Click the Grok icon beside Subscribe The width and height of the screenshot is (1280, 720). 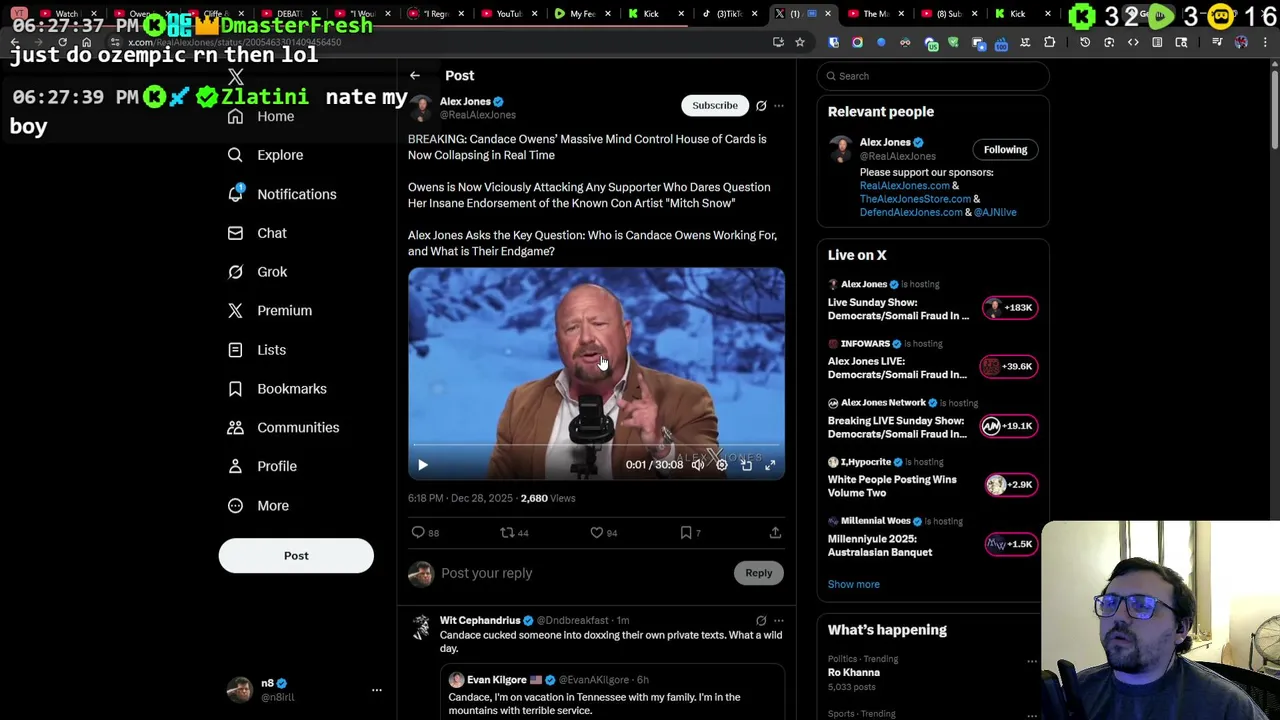(761, 105)
